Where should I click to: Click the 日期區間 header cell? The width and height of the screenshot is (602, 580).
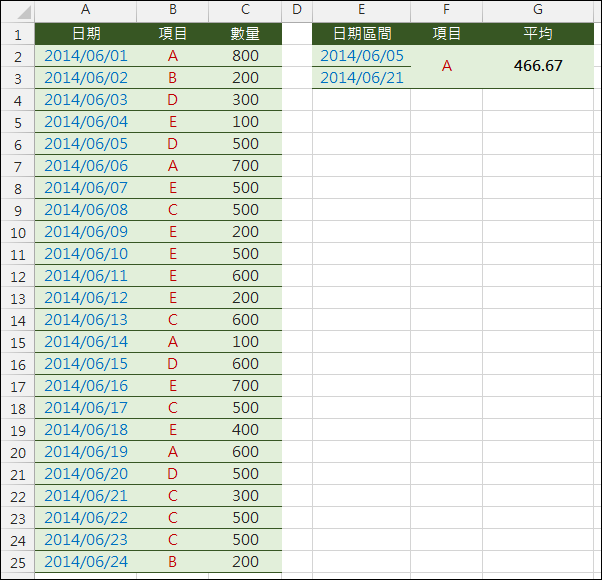point(362,34)
